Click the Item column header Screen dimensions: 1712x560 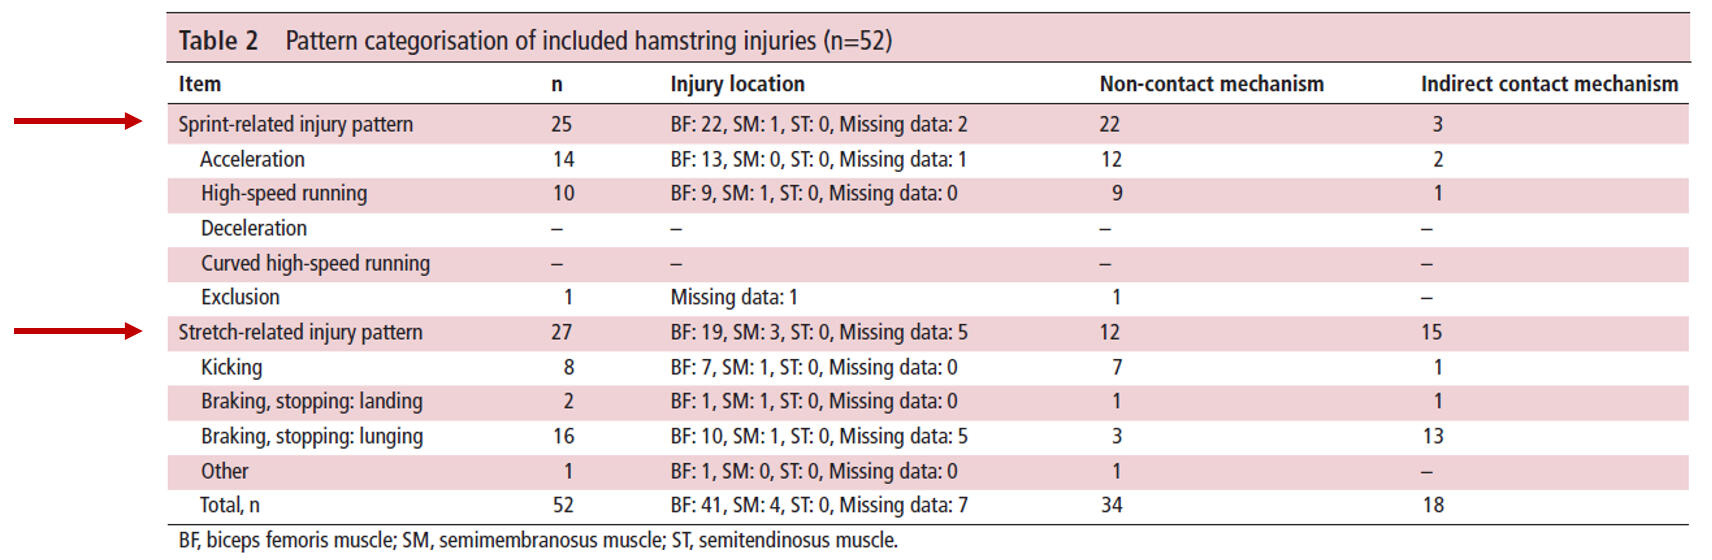click(x=200, y=85)
